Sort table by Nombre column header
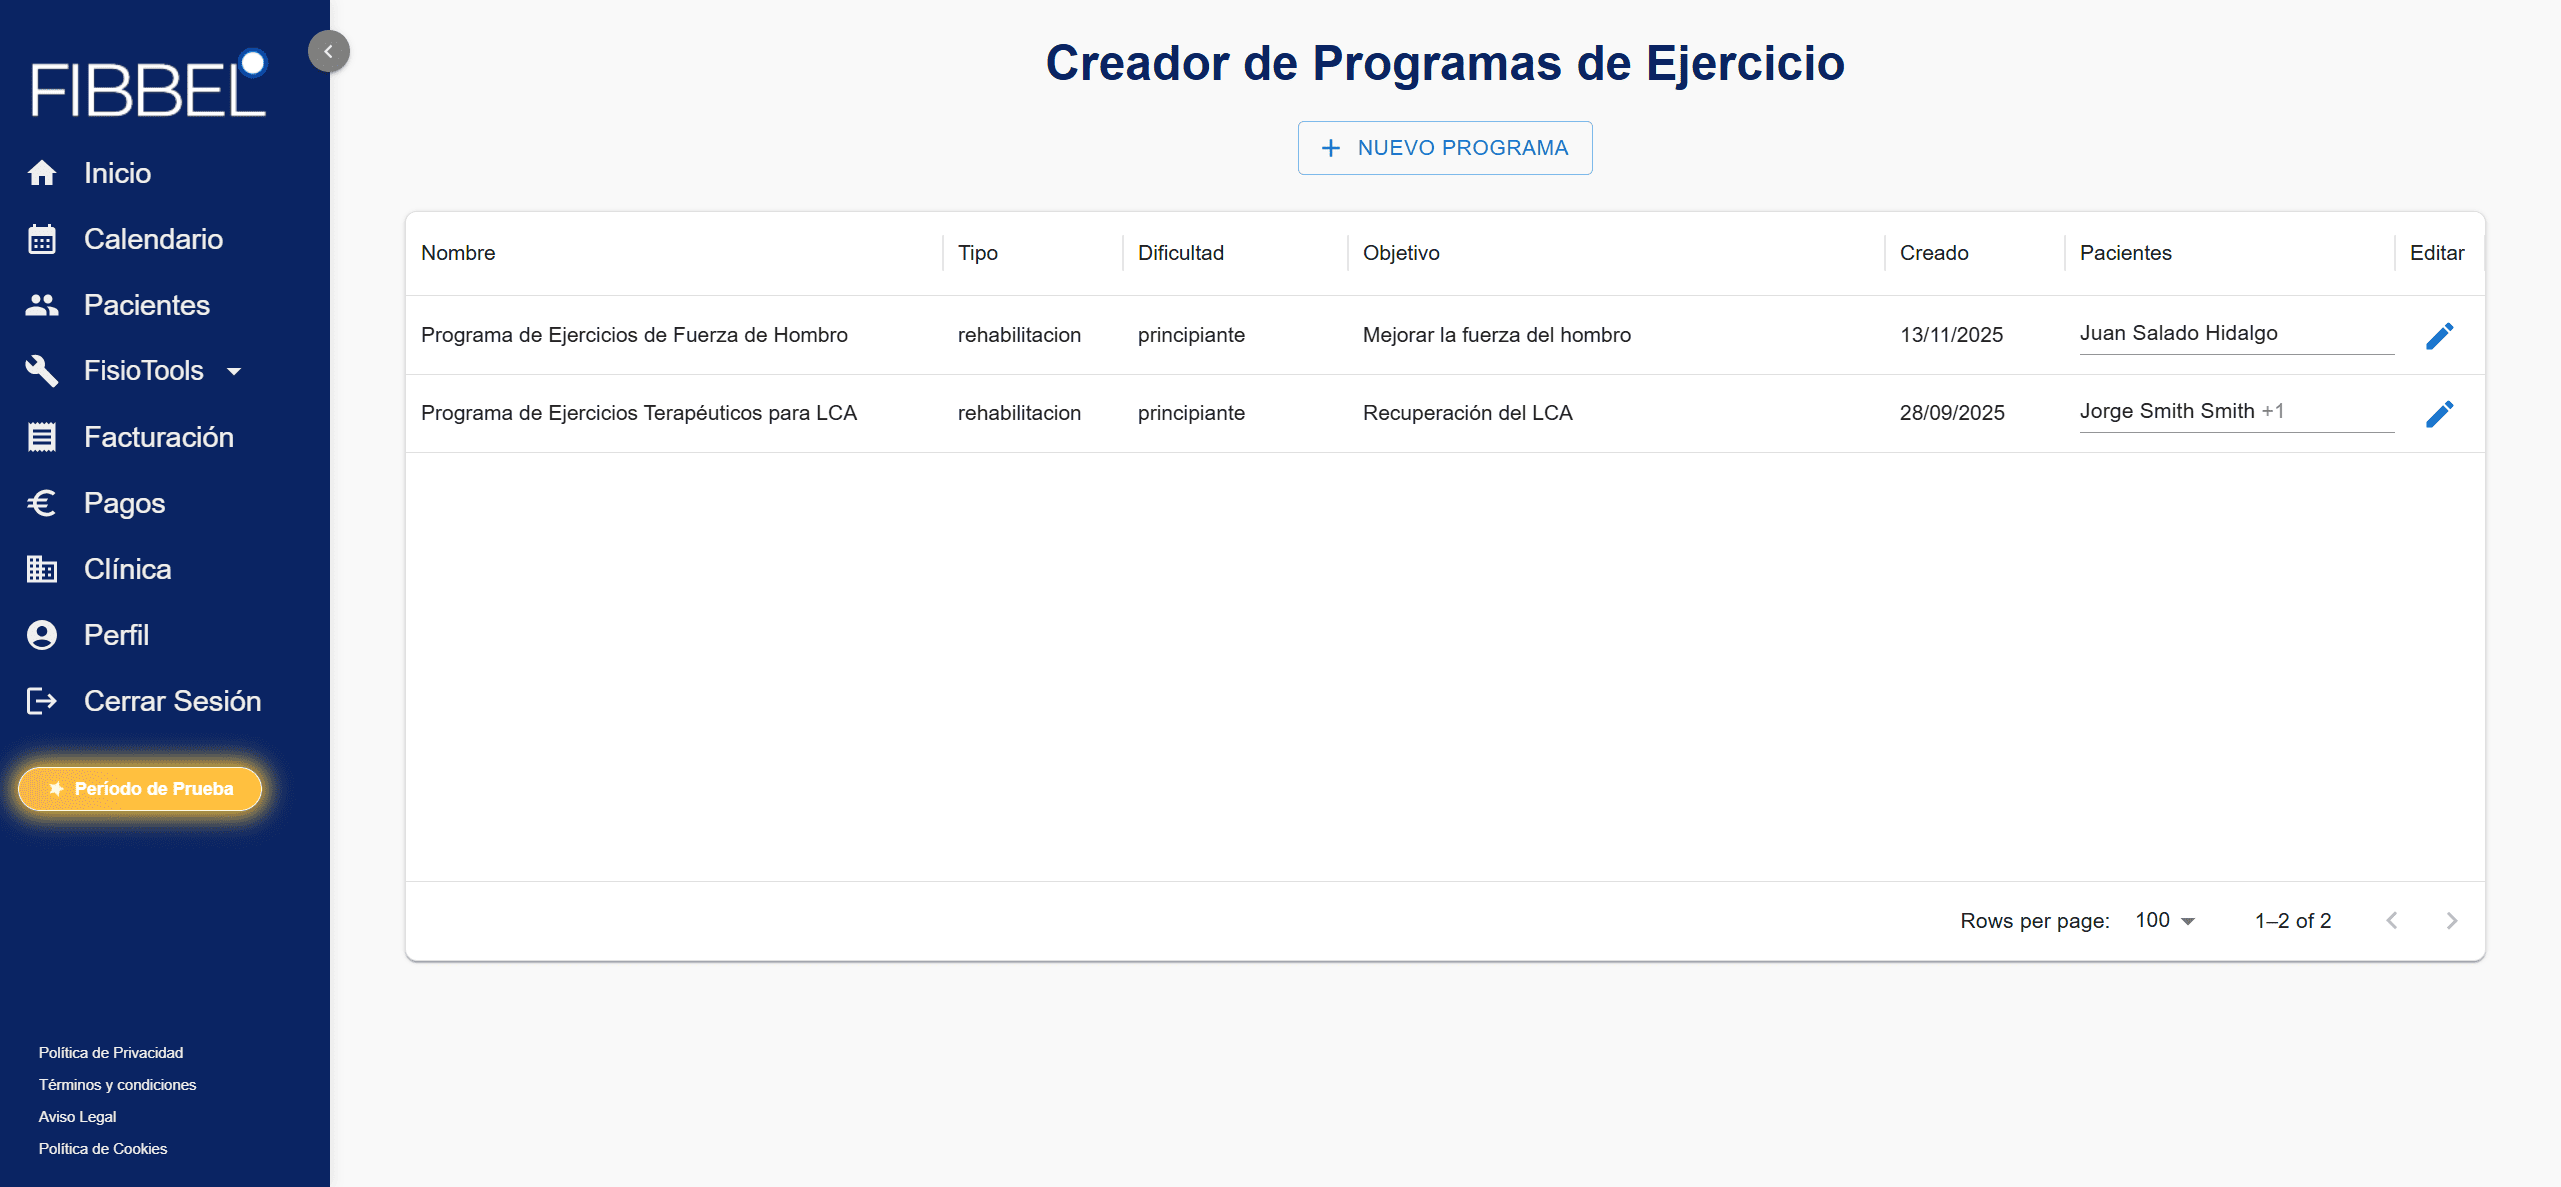Screen dimensions: 2561x1187 coord(458,253)
